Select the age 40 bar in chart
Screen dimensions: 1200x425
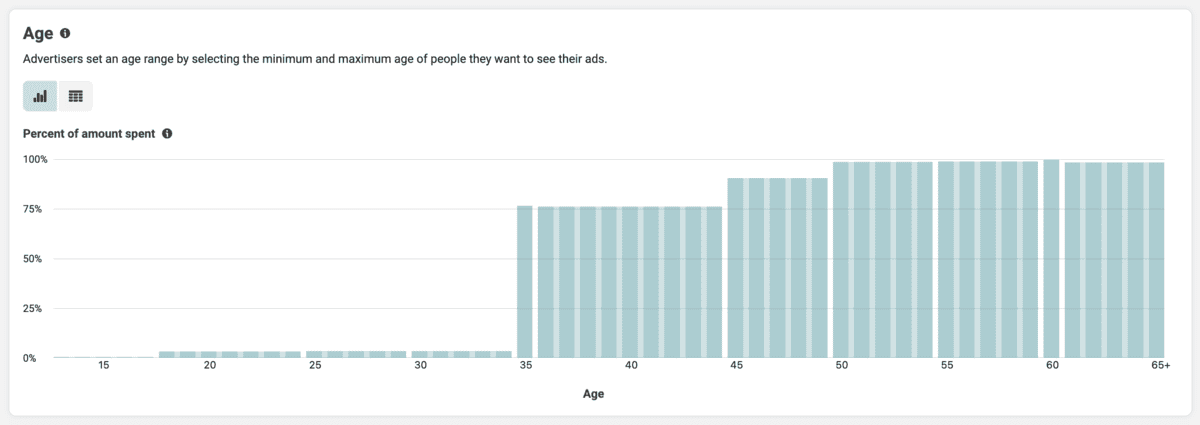[x=630, y=282]
